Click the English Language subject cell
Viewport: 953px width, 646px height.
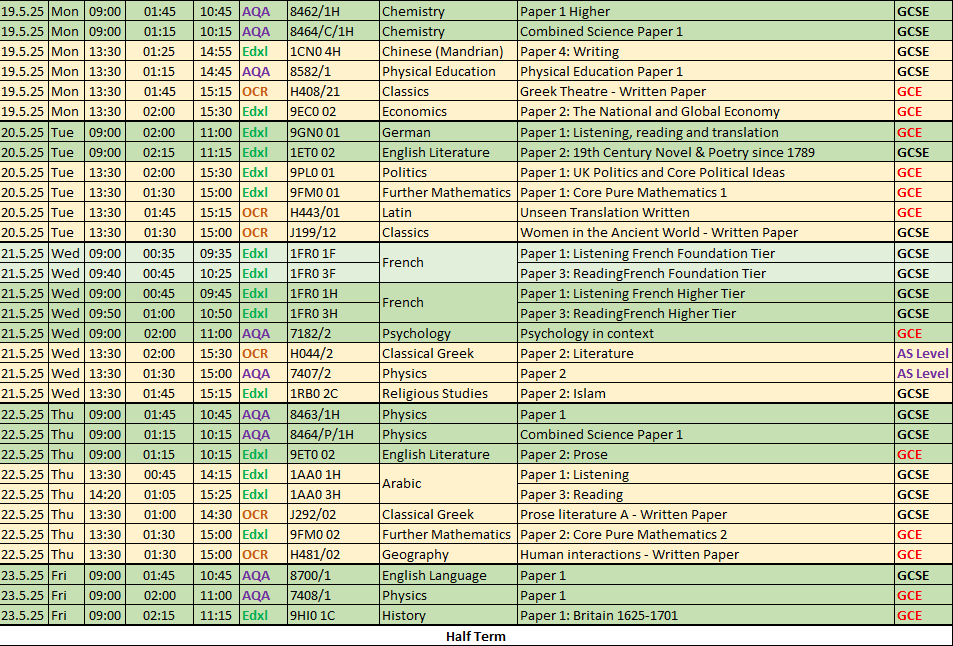[447, 575]
